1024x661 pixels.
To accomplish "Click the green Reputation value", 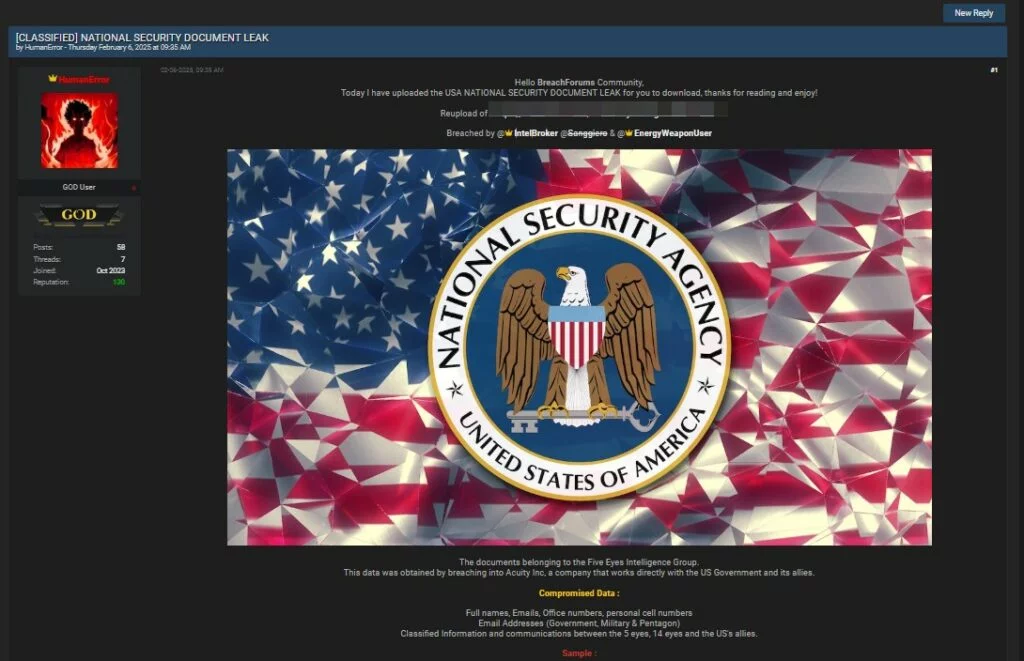I will (x=119, y=282).
